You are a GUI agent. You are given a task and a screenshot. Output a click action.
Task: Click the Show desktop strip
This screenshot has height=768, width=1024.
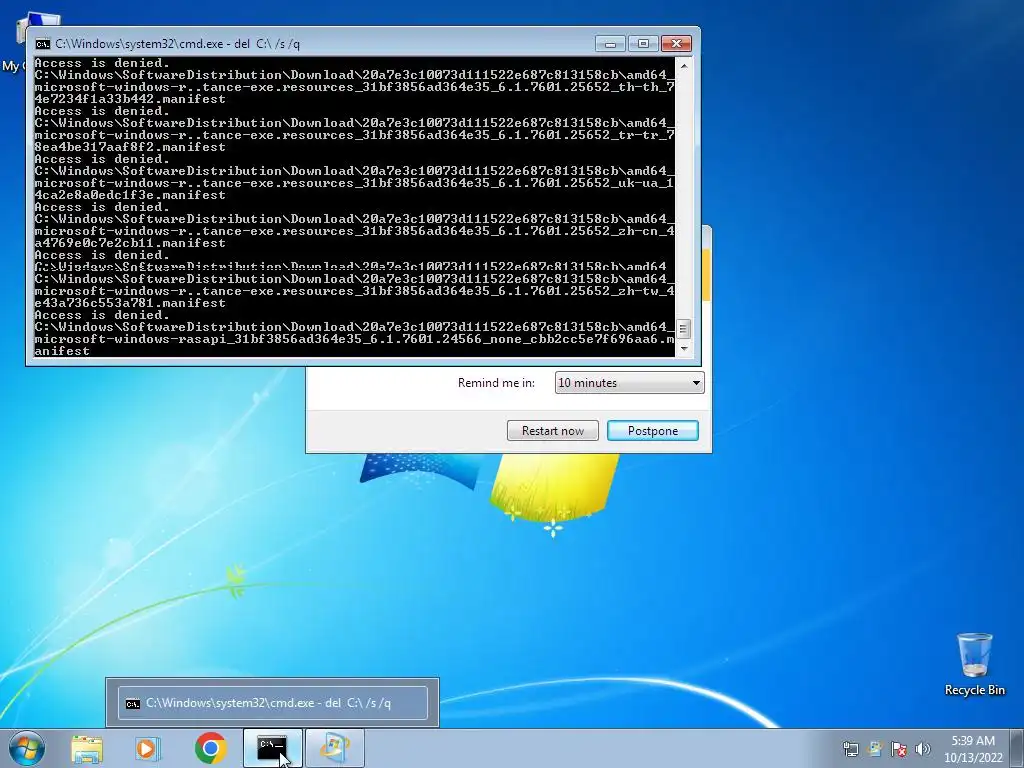point(1017,748)
